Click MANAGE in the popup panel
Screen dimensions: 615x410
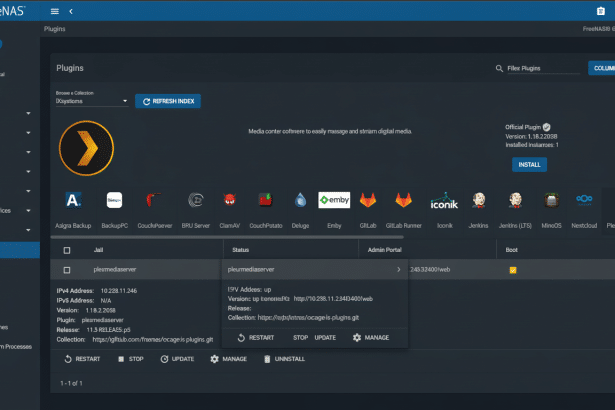pyautogui.click(x=371, y=338)
